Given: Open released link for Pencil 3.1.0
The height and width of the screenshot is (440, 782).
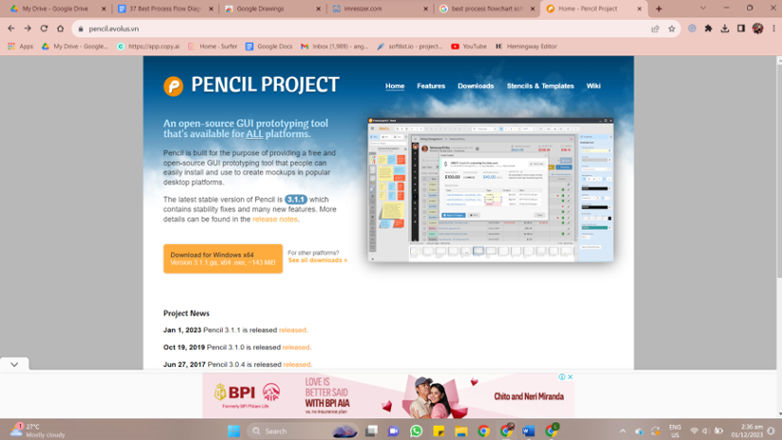Looking at the screenshot, I should [296, 347].
